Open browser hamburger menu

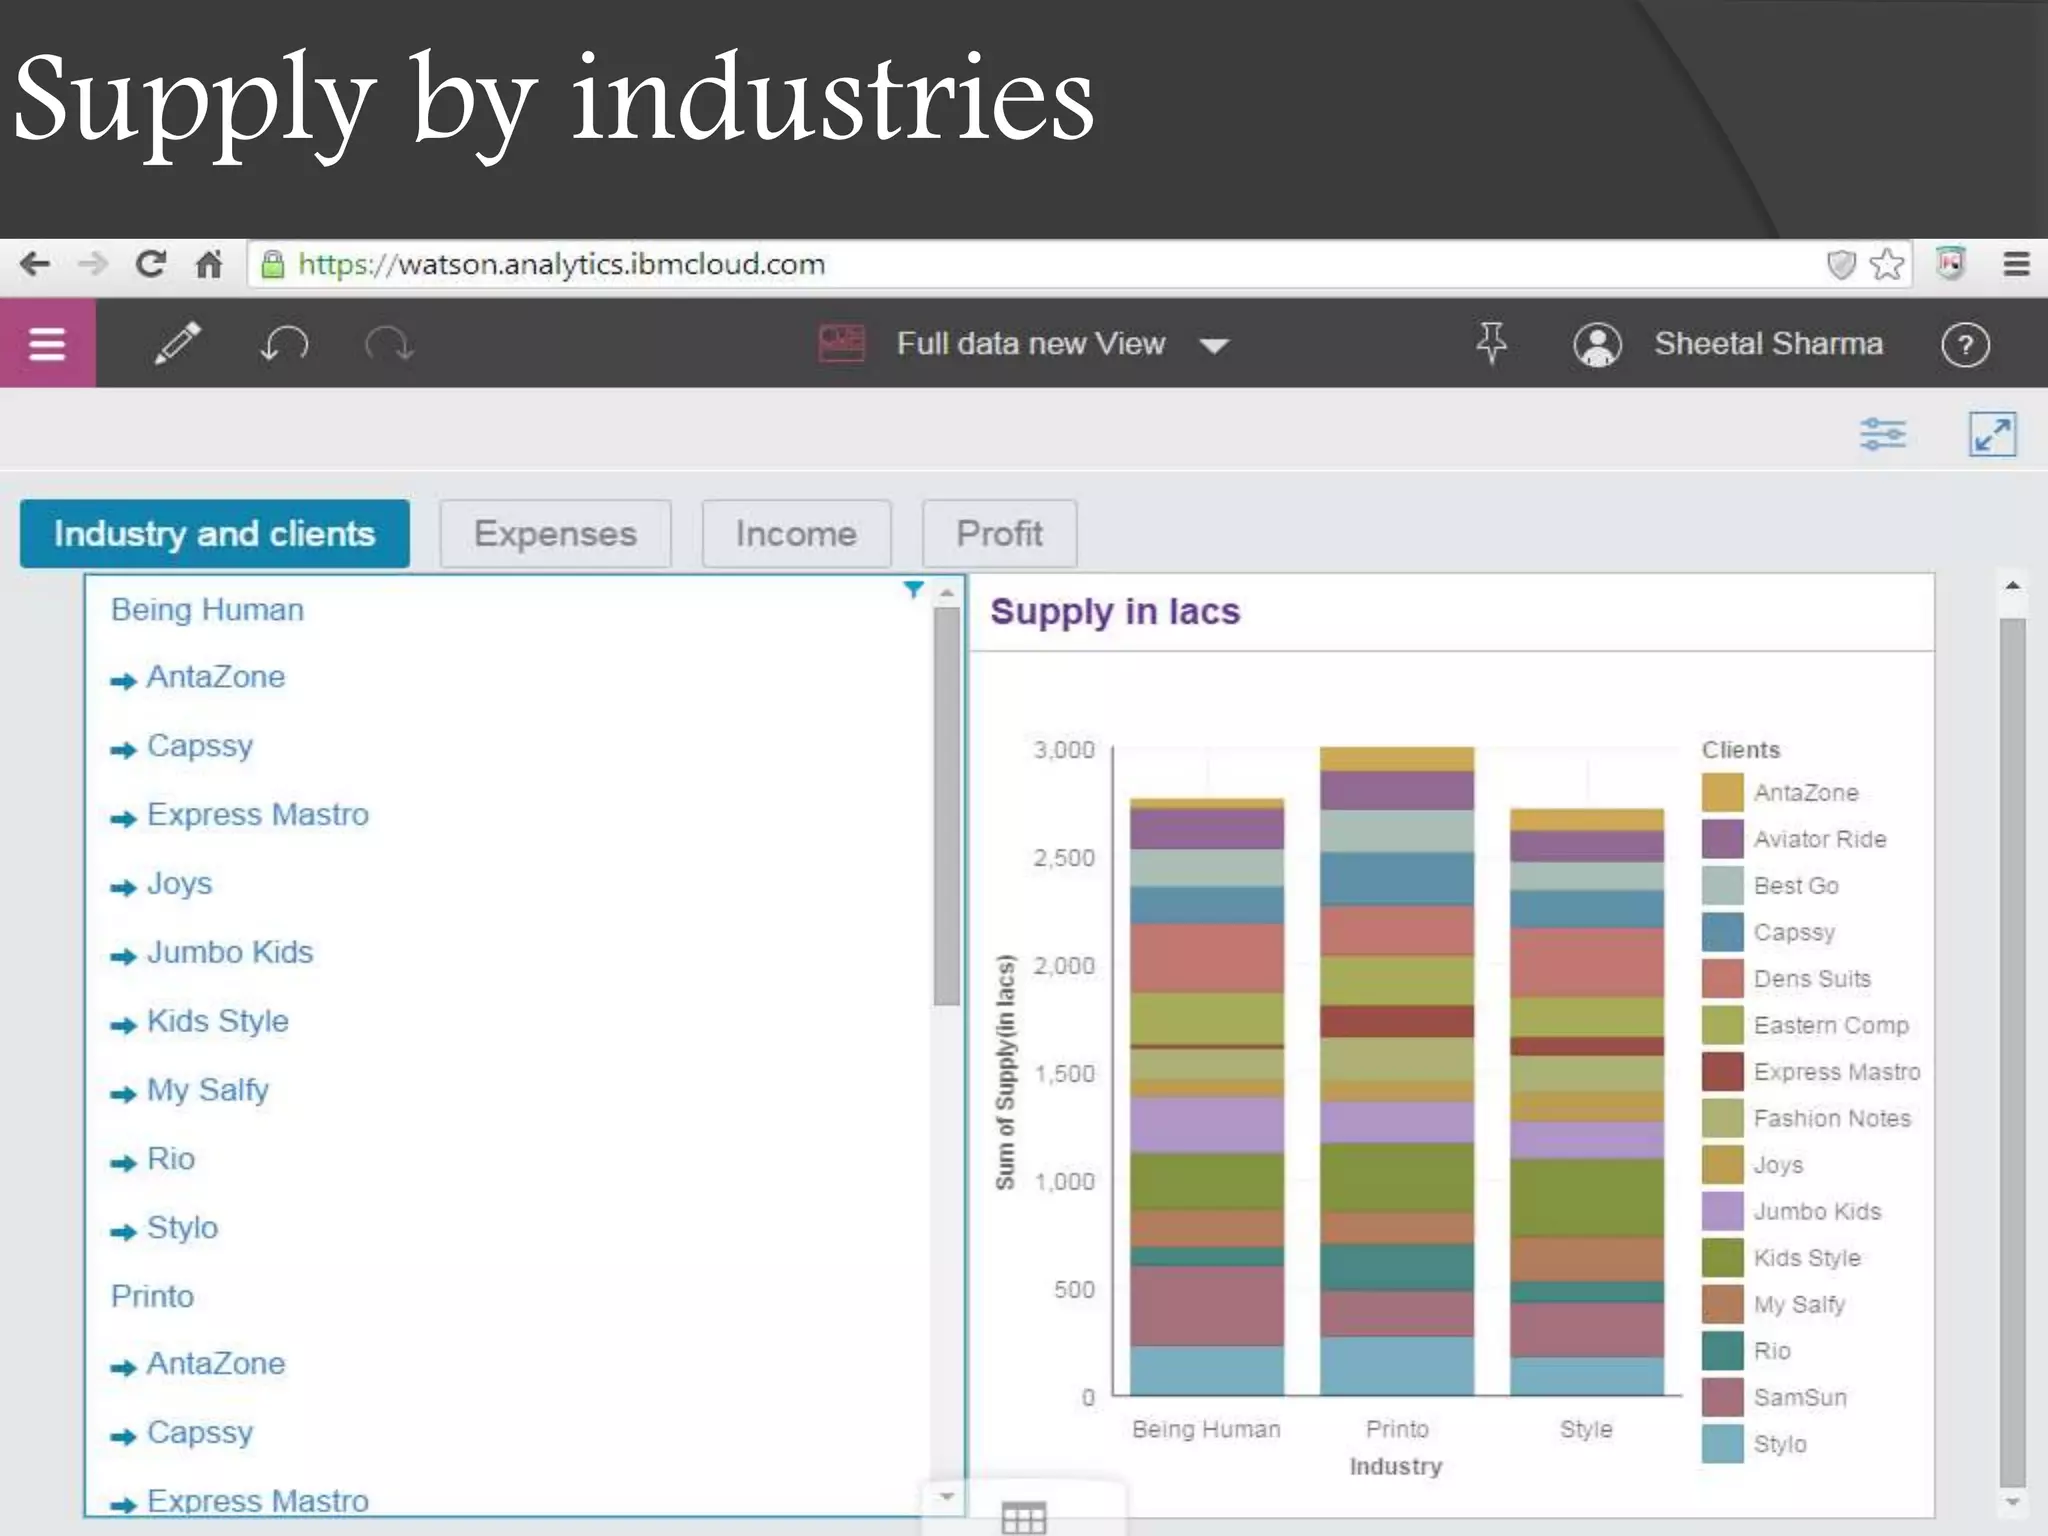coord(2016,264)
